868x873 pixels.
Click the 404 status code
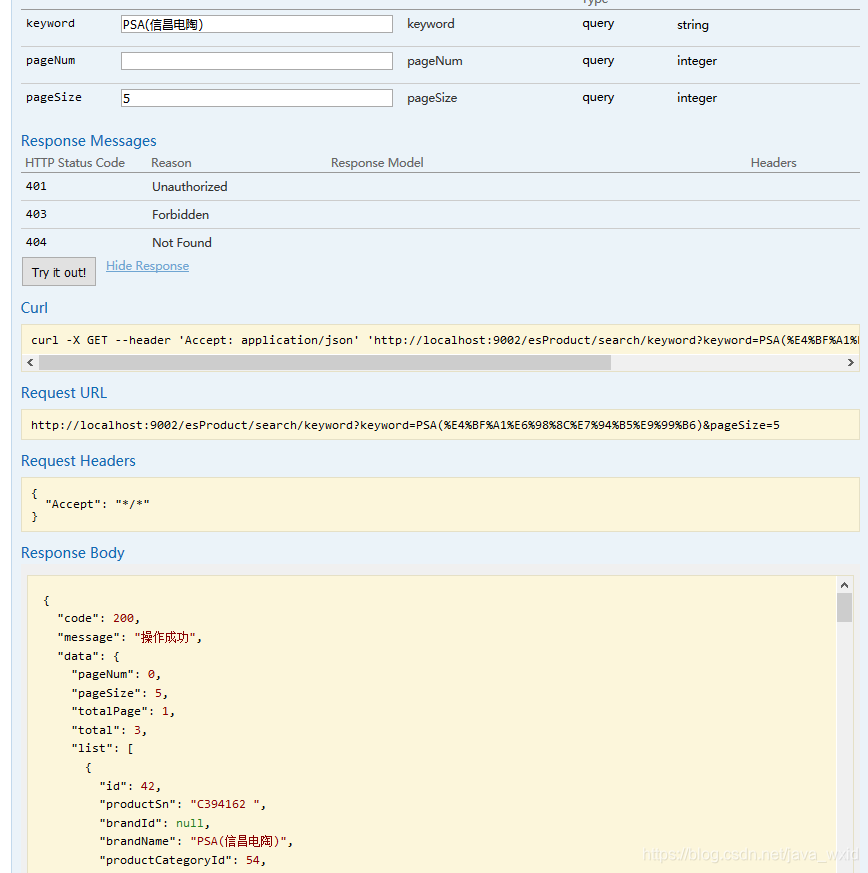(36, 242)
